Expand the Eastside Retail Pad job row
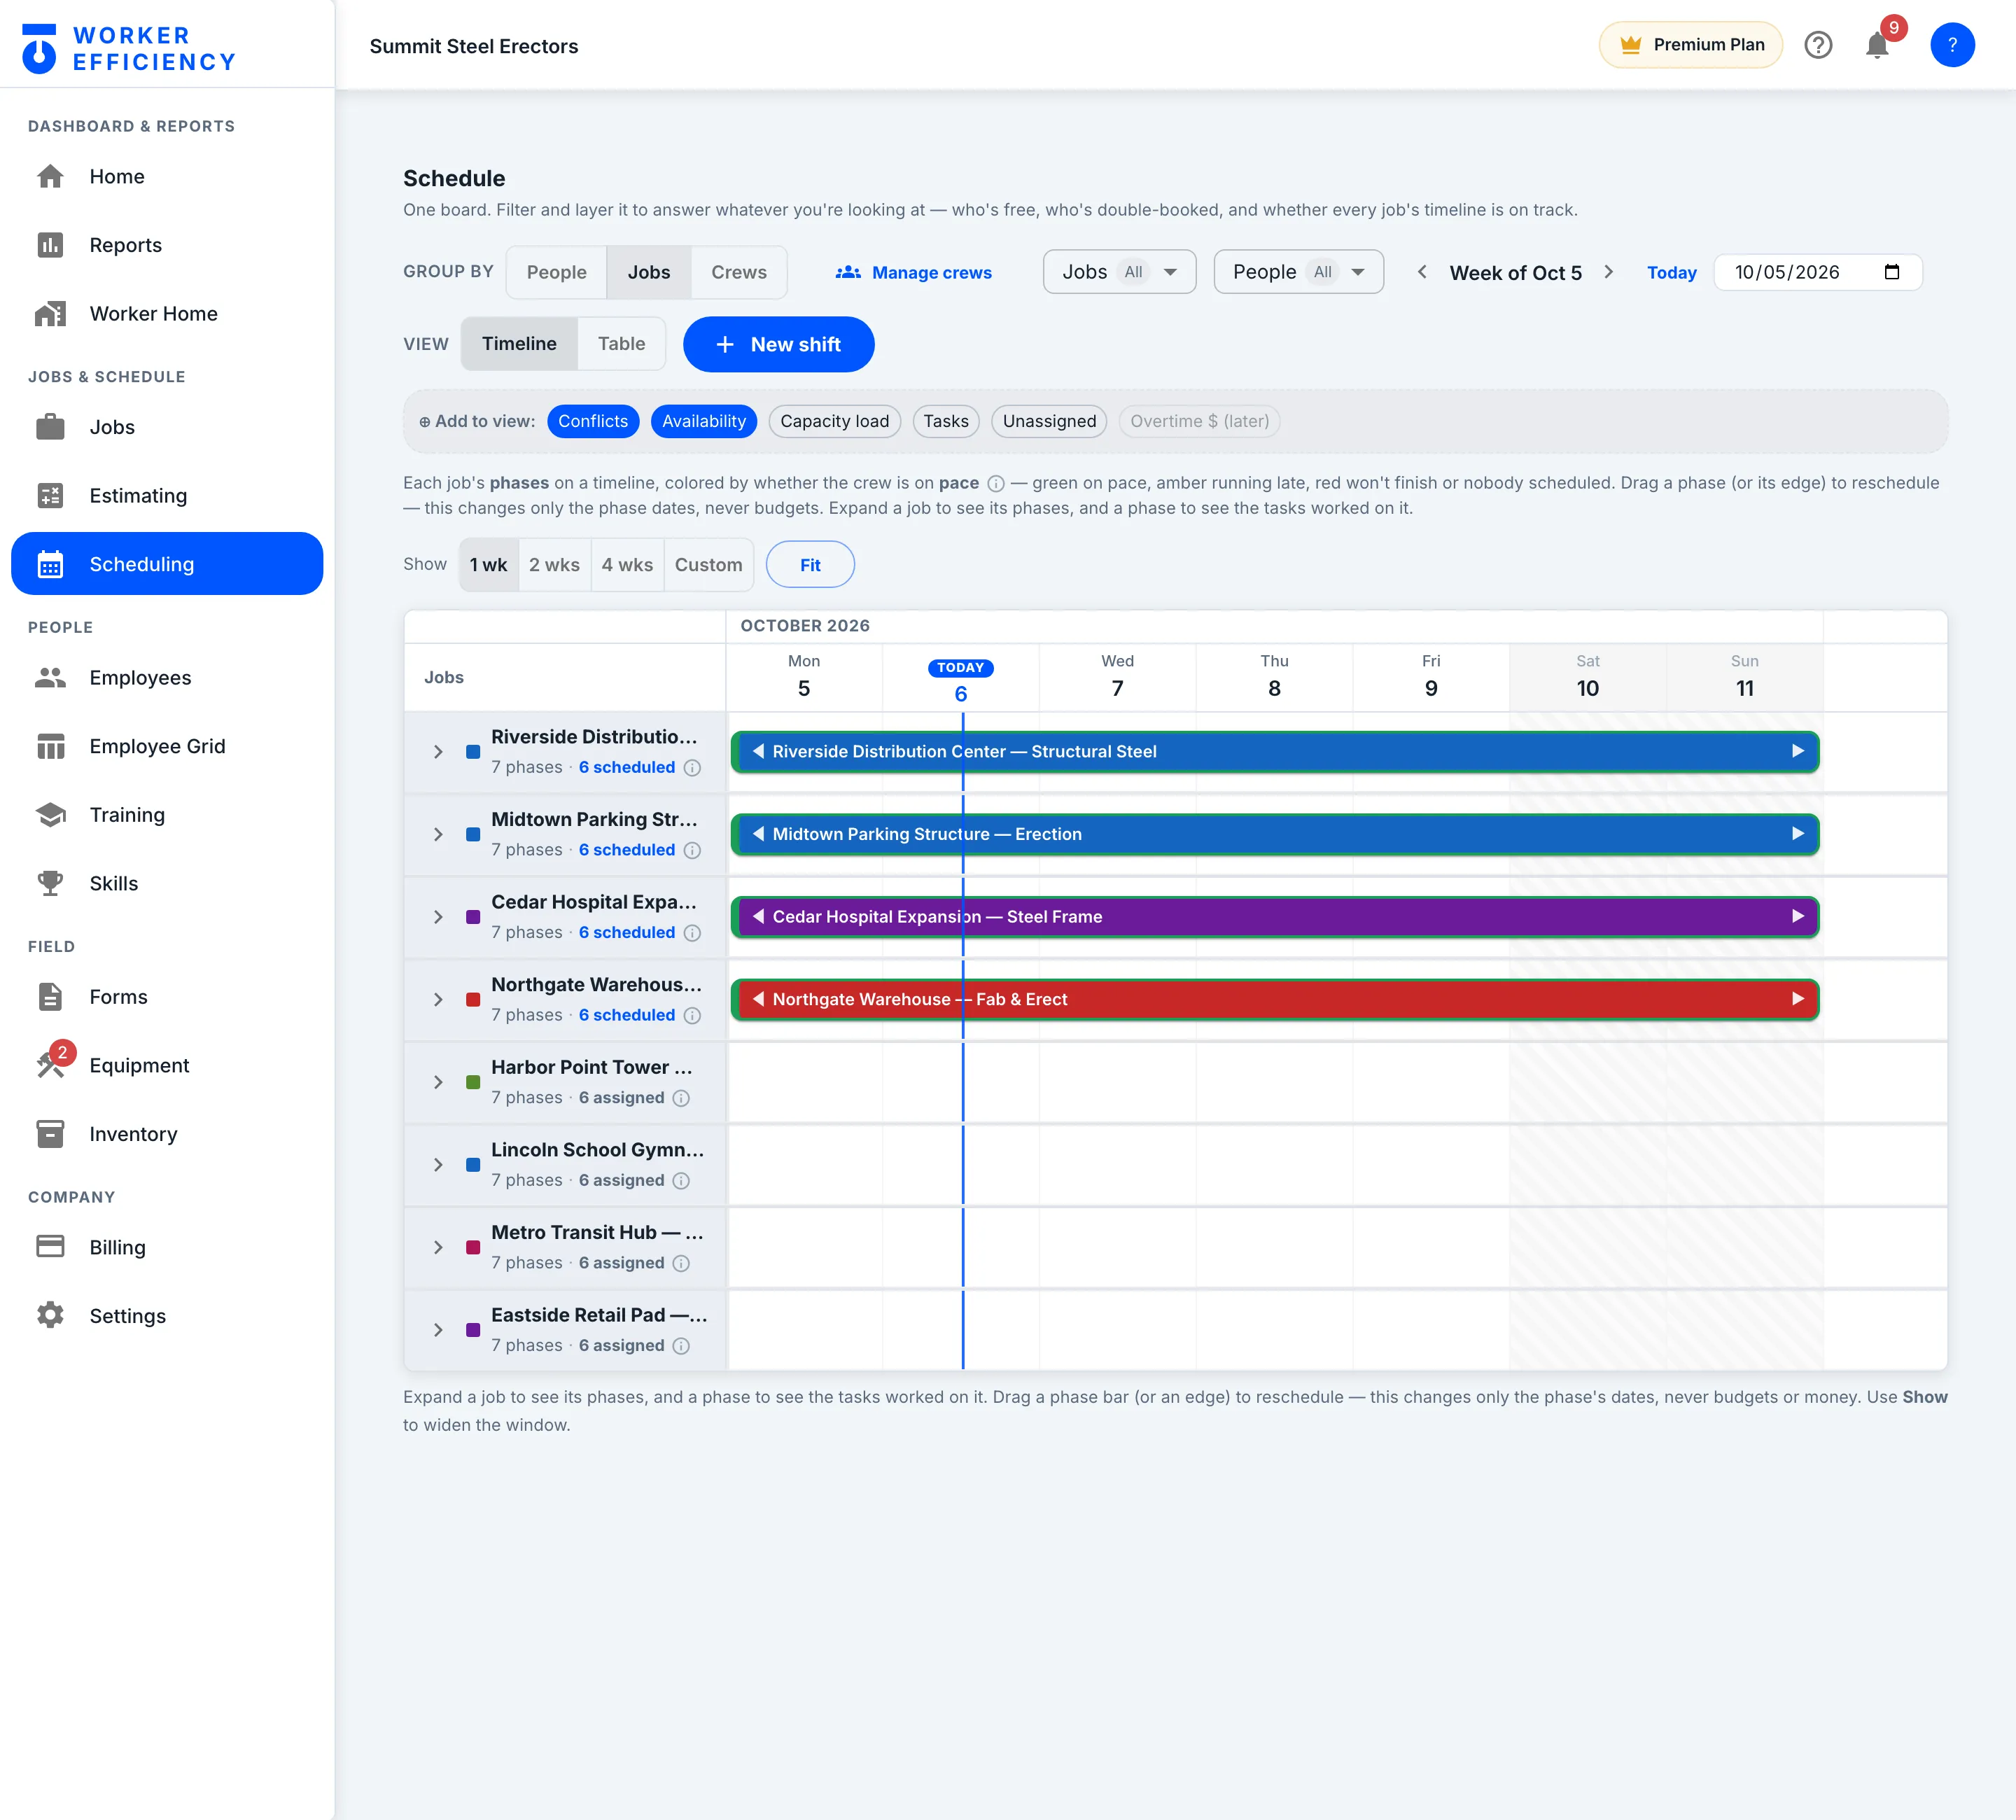2016x1820 pixels. click(x=438, y=1330)
